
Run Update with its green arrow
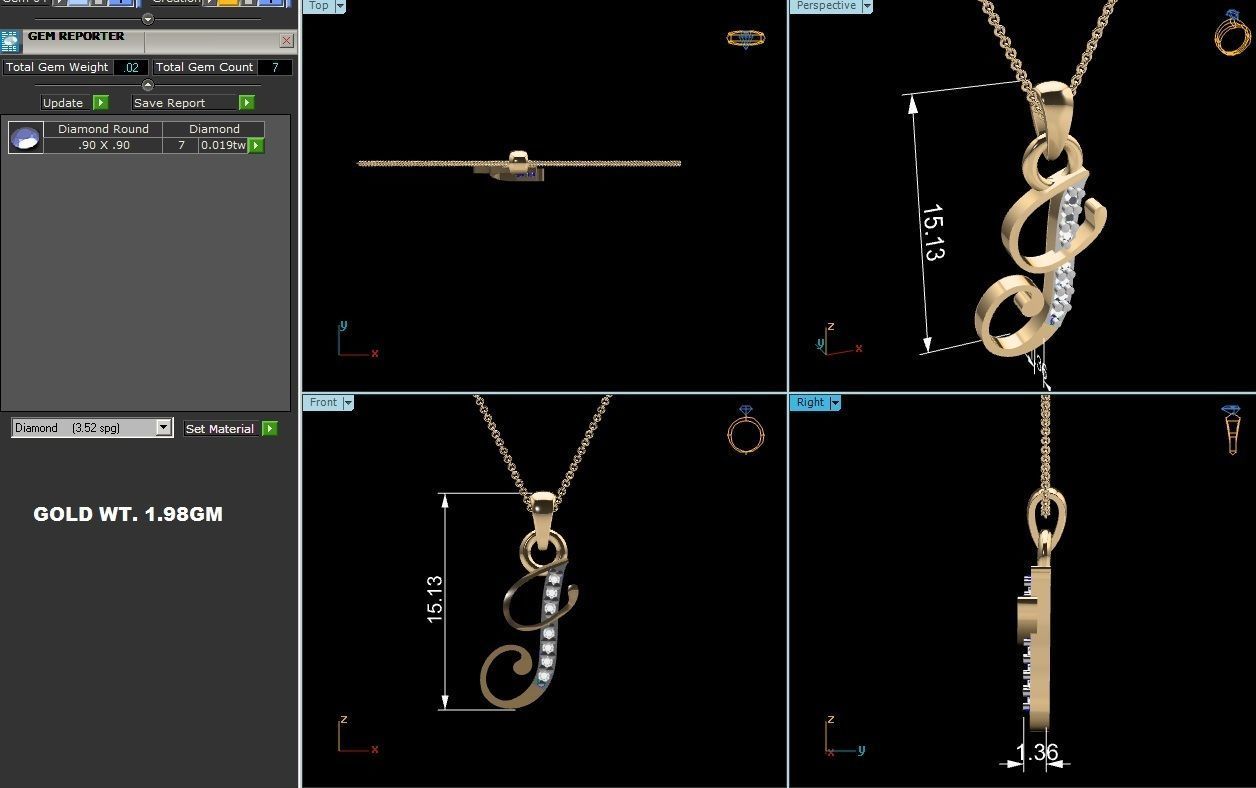pyautogui.click(x=100, y=103)
